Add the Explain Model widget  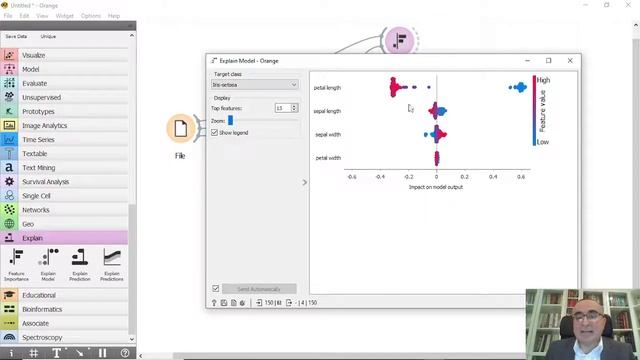point(48,264)
